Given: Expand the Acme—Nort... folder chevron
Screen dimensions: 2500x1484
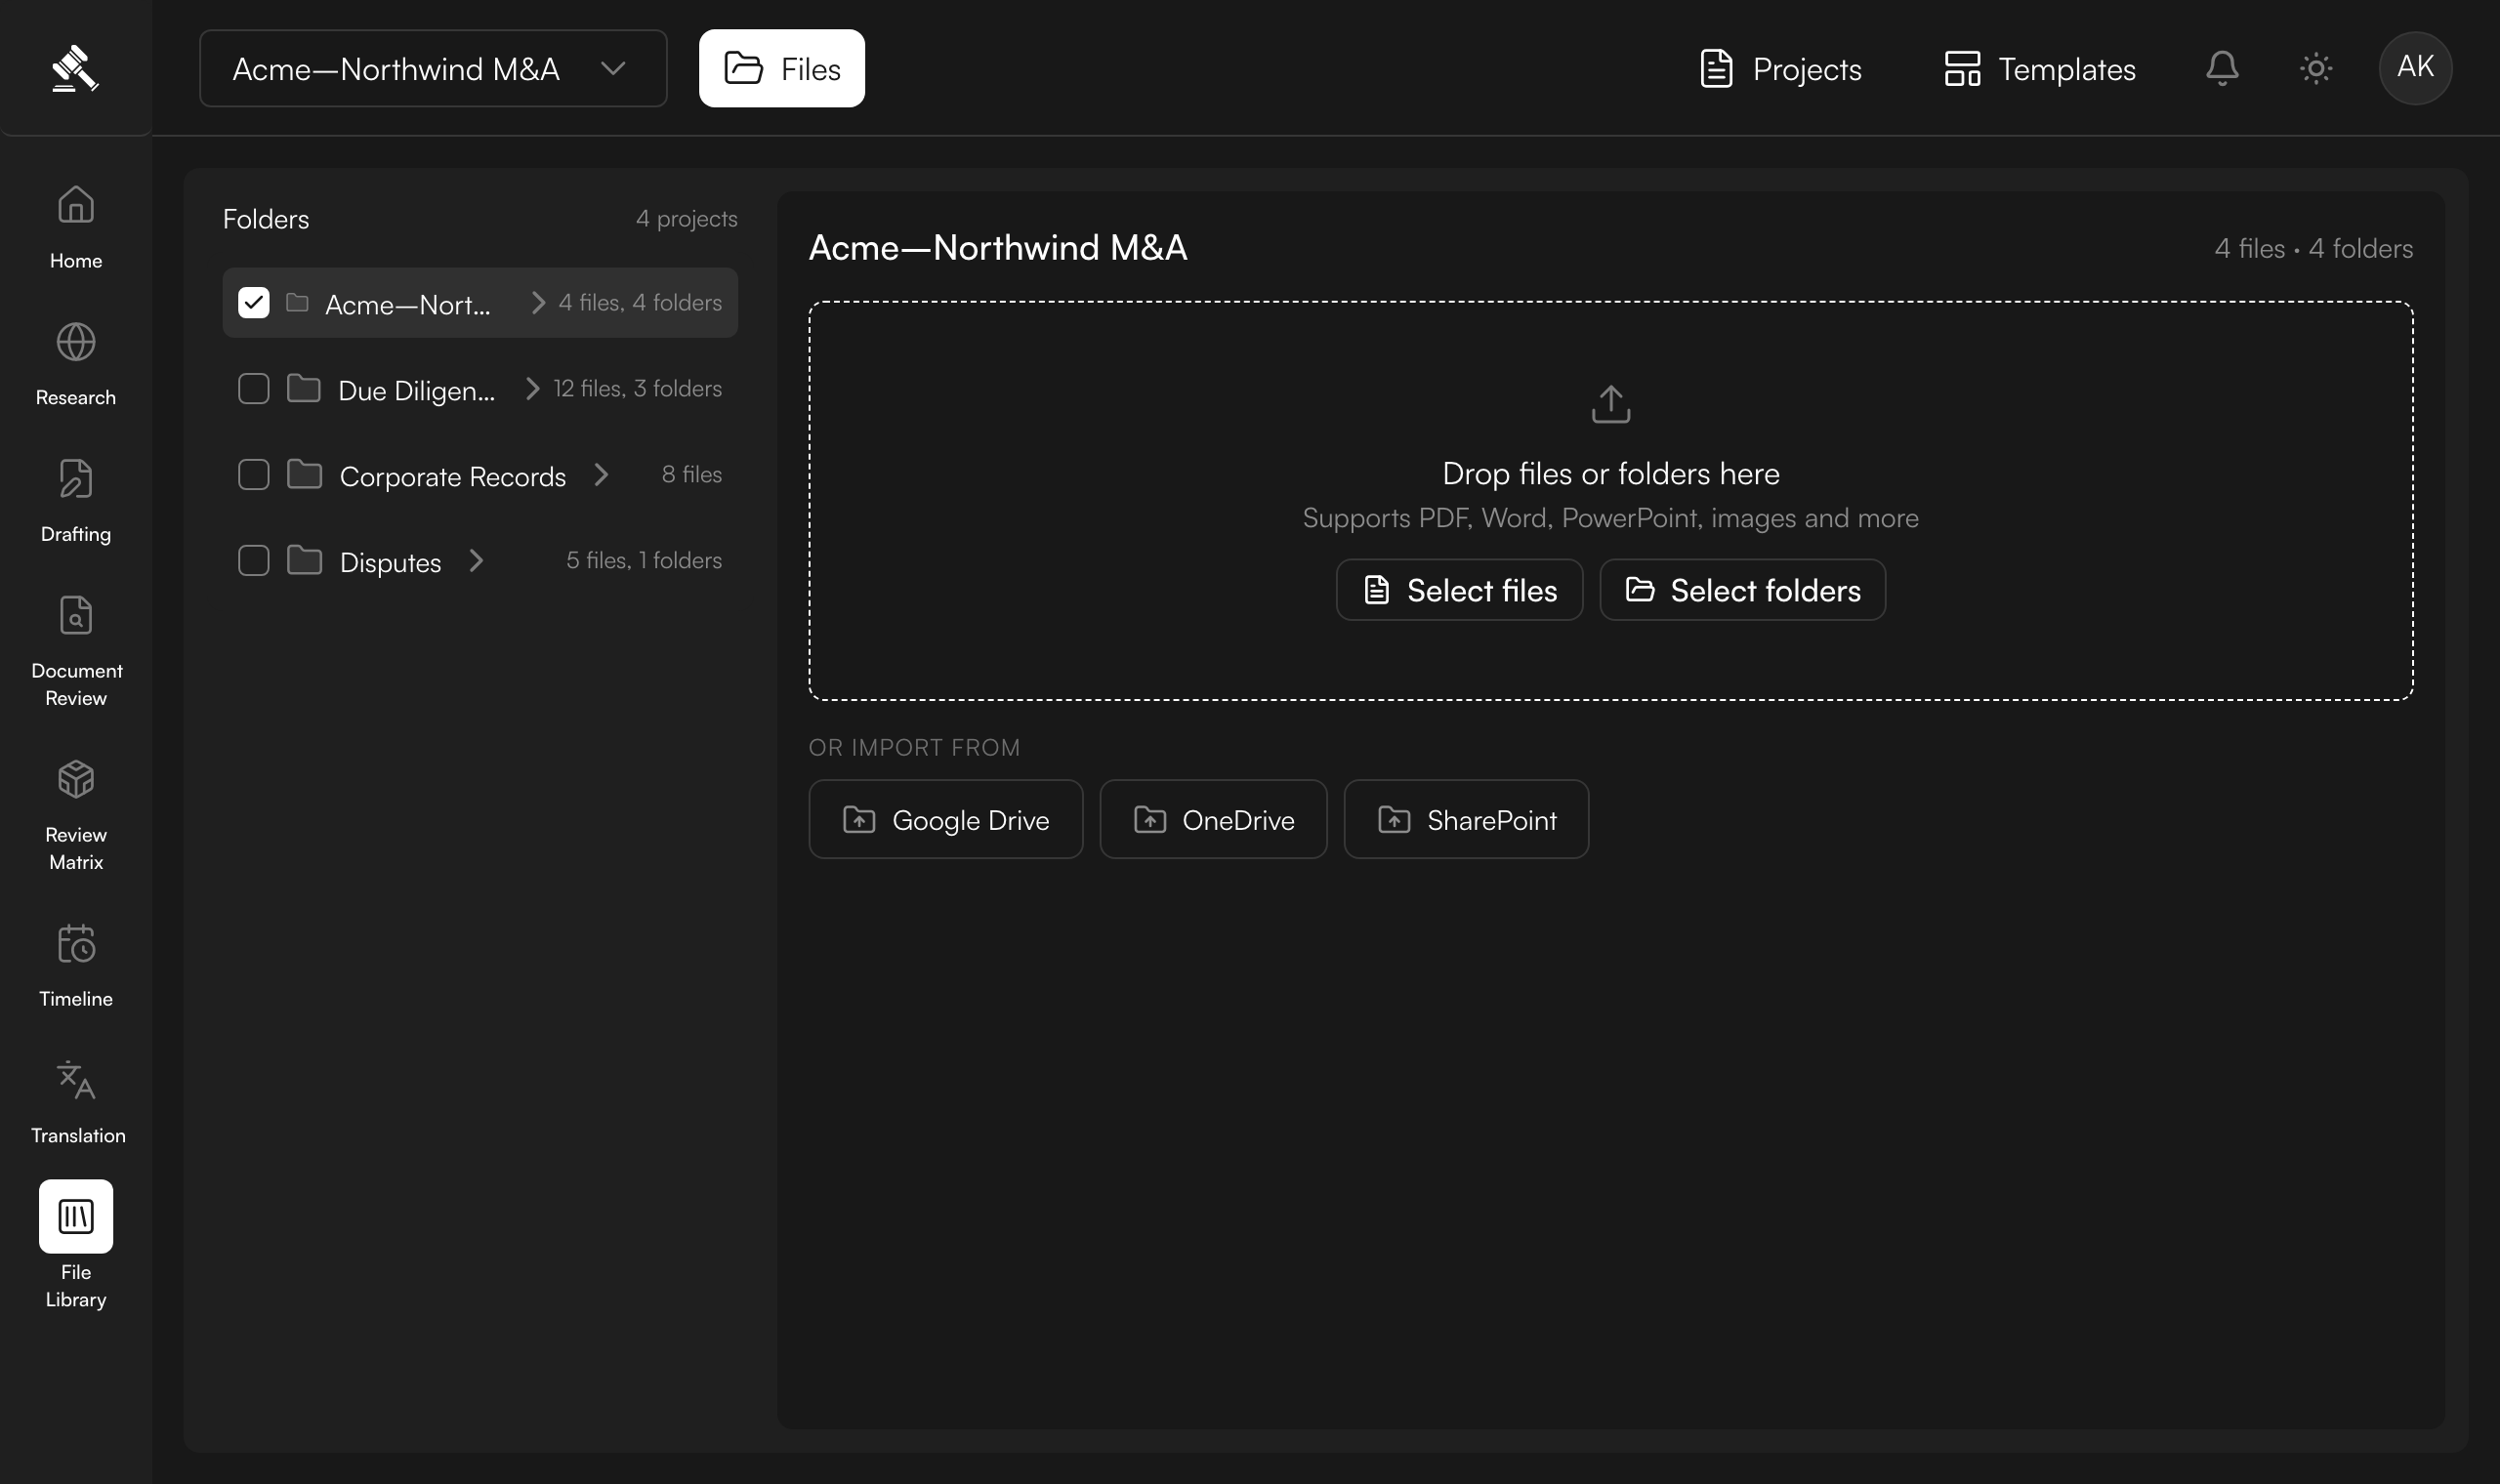Looking at the screenshot, I should (538, 302).
